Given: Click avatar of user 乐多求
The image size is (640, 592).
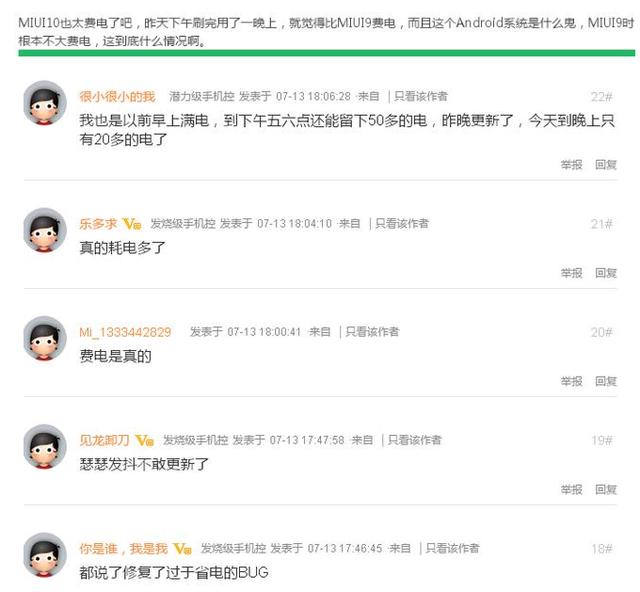Looking at the screenshot, I should pos(45,230).
